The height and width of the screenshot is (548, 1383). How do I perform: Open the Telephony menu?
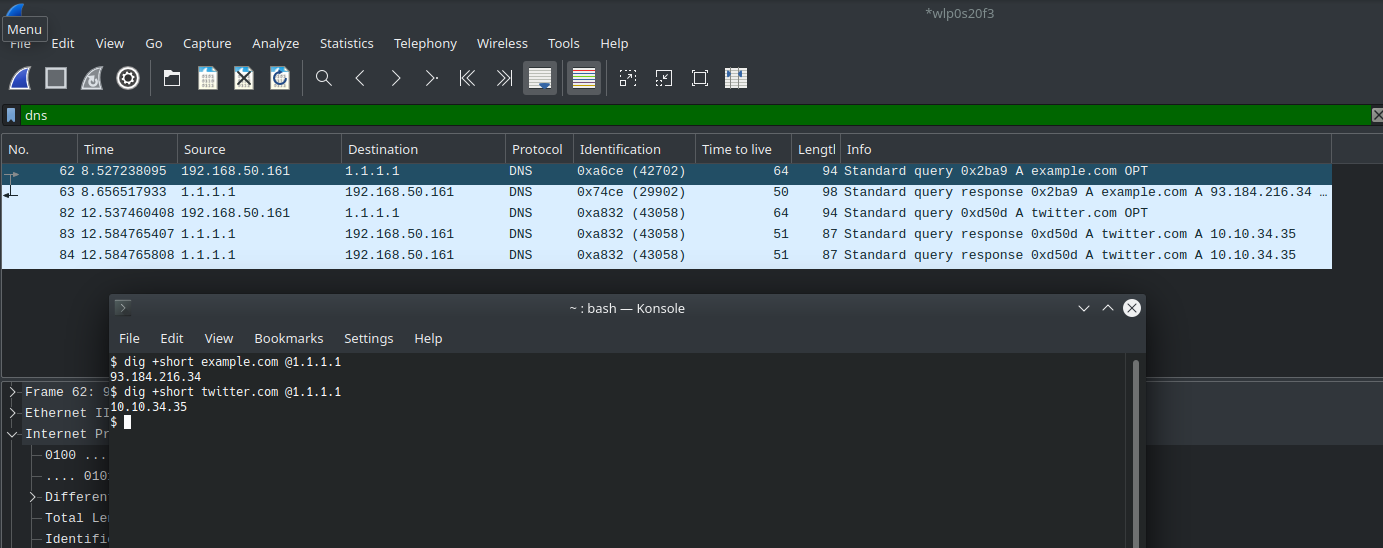click(x=425, y=43)
